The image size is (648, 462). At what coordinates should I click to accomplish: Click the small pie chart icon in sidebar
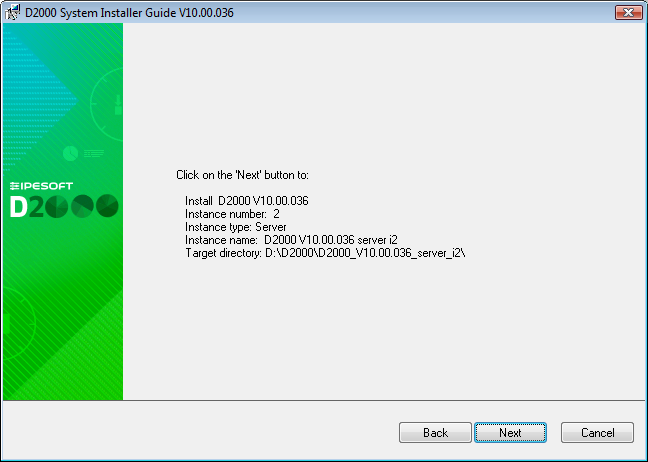click(71, 154)
